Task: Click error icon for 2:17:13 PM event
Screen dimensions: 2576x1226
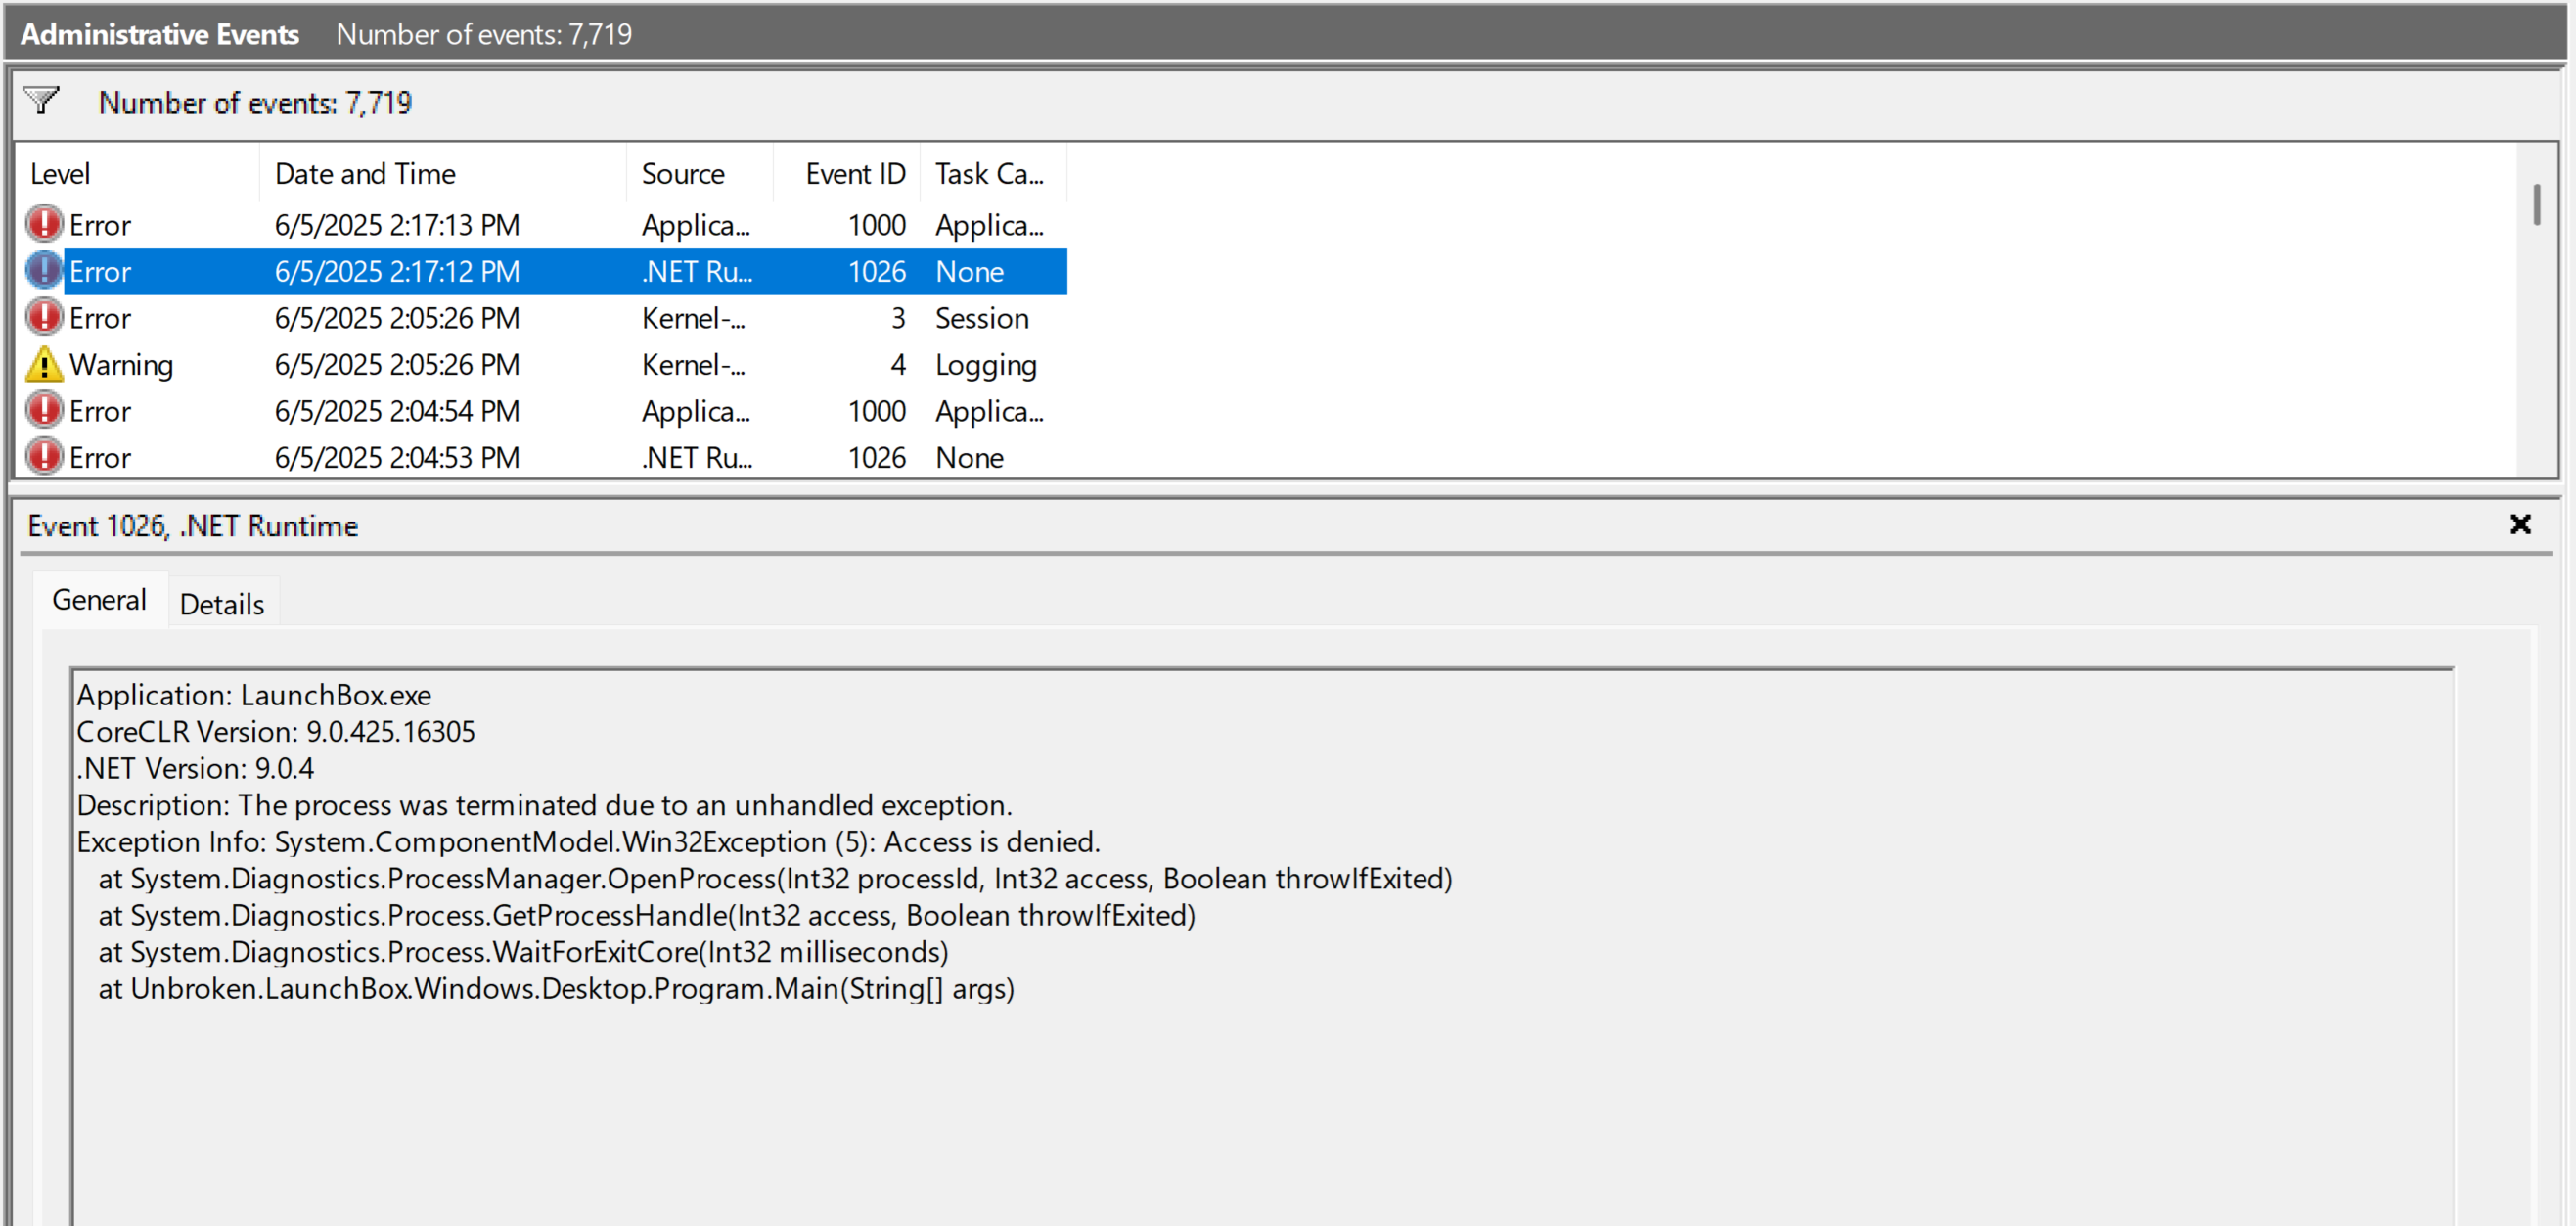Action: (x=44, y=224)
